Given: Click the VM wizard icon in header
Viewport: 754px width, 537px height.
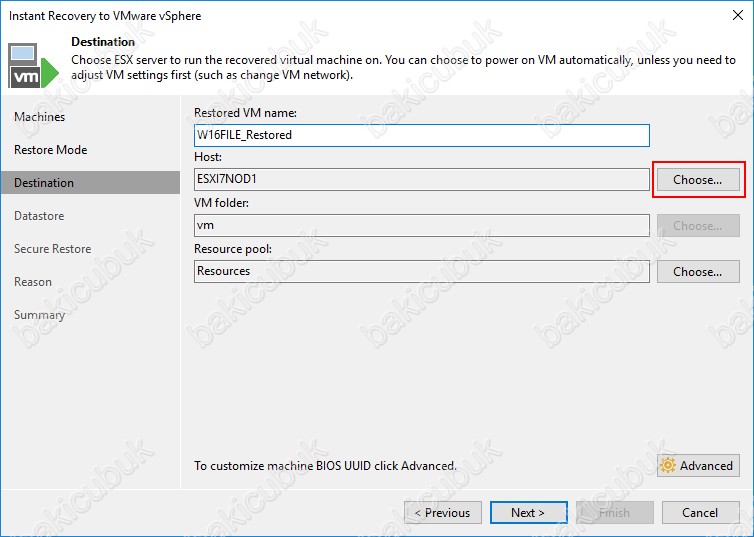Looking at the screenshot, I should [x=32, y=65].
